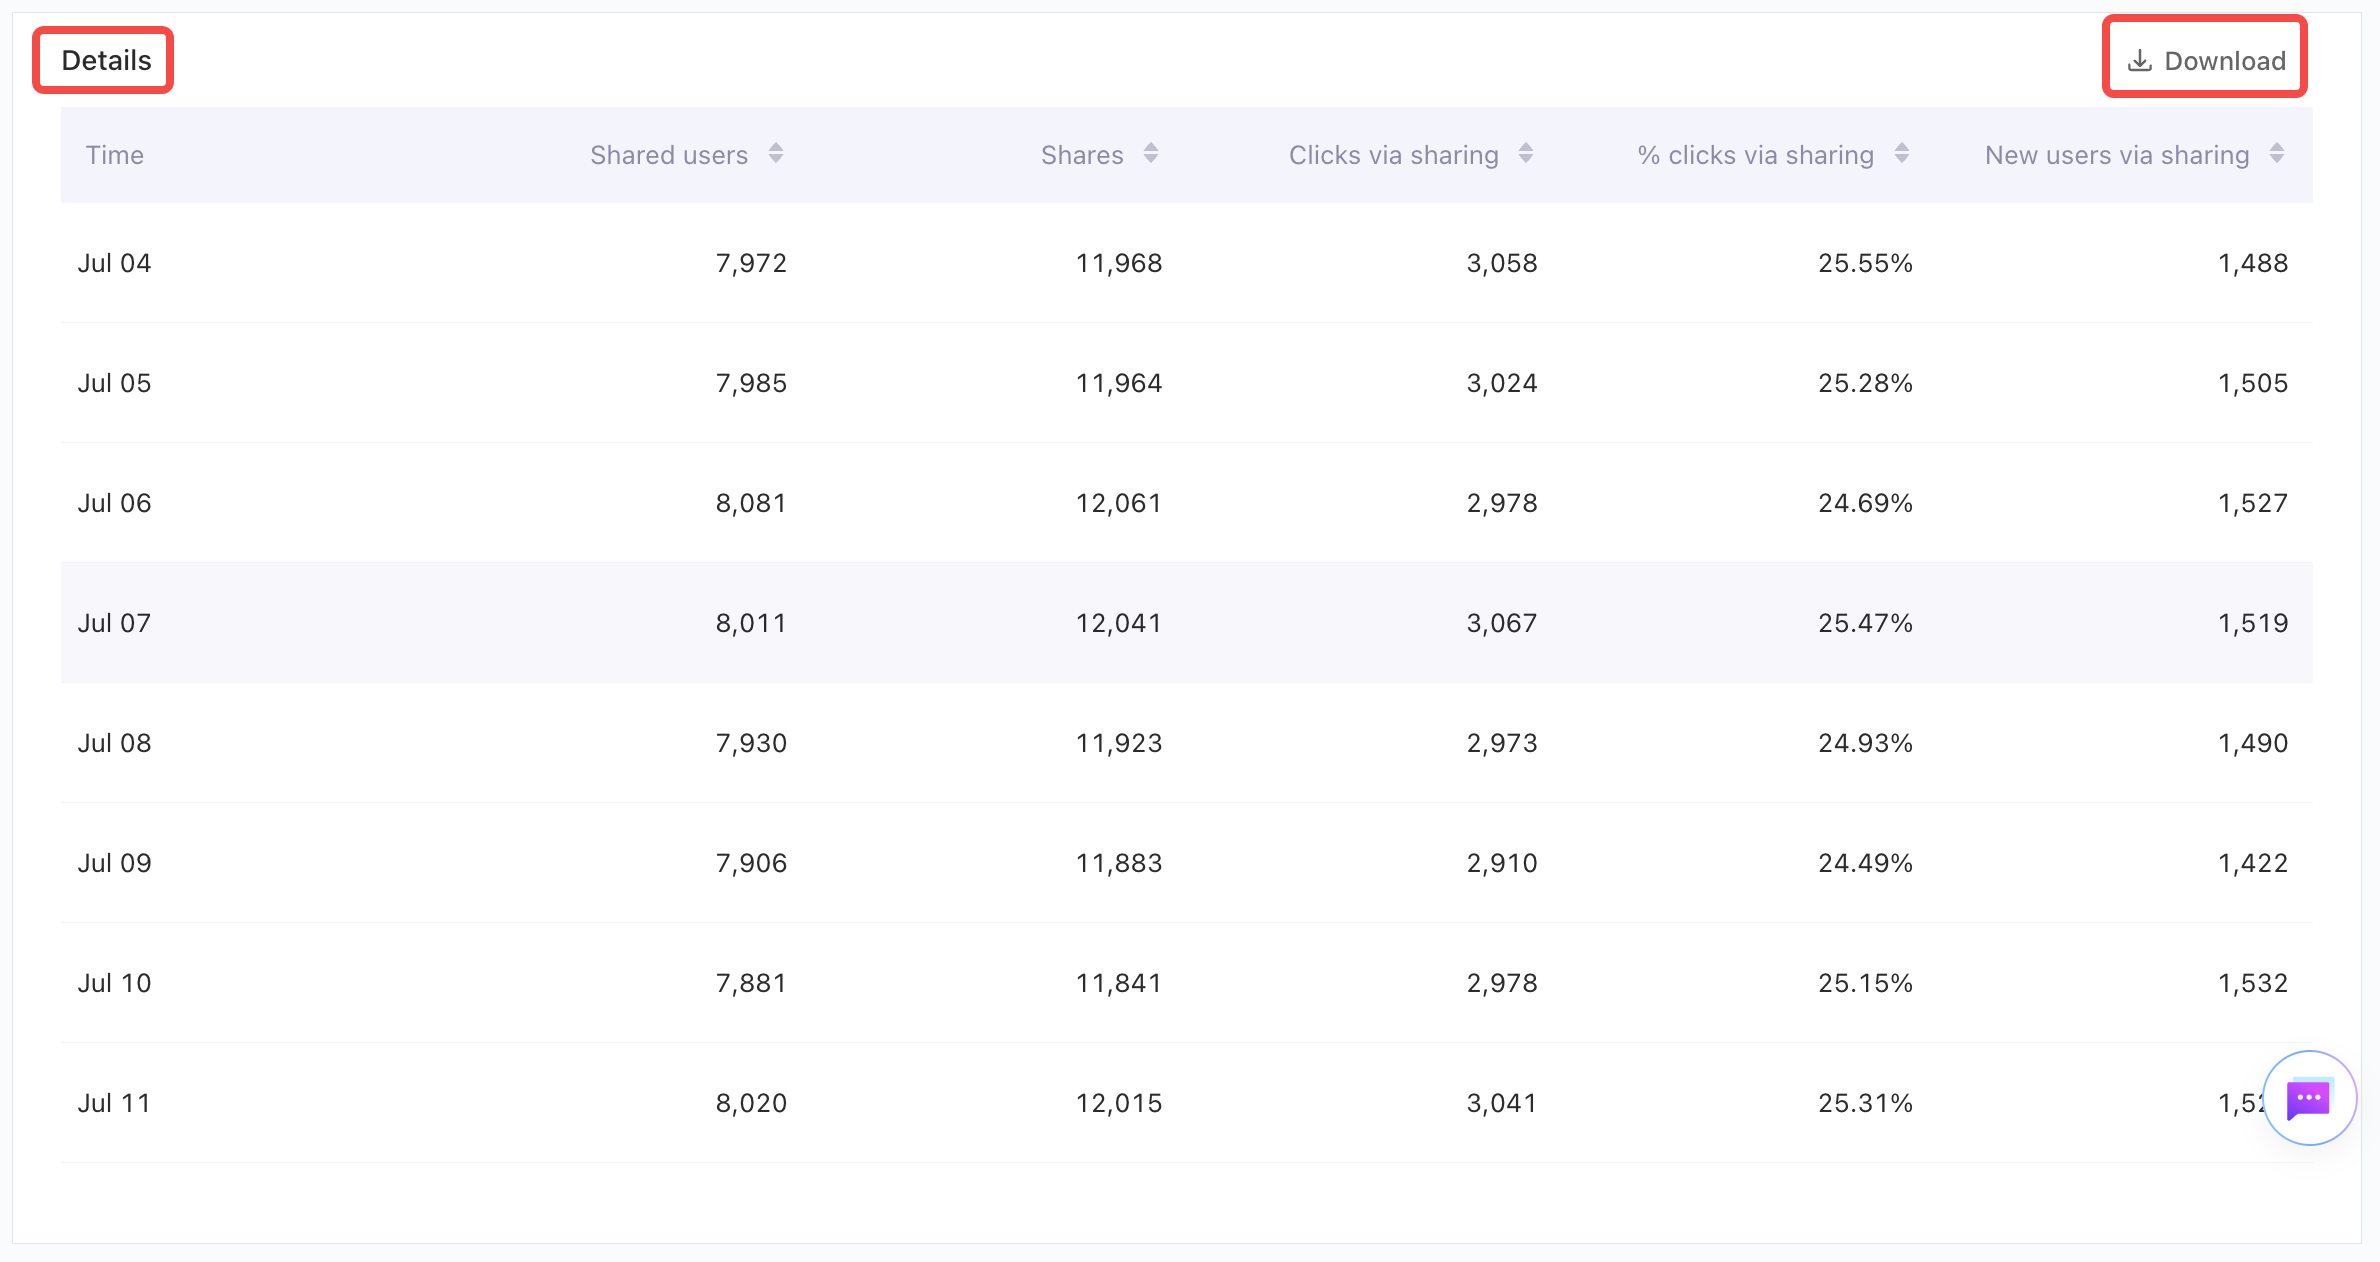The image size is (2380, 1262).
Task: Click the Jul 09 row date
Action: pyautogui.click(x=115, y=863)
